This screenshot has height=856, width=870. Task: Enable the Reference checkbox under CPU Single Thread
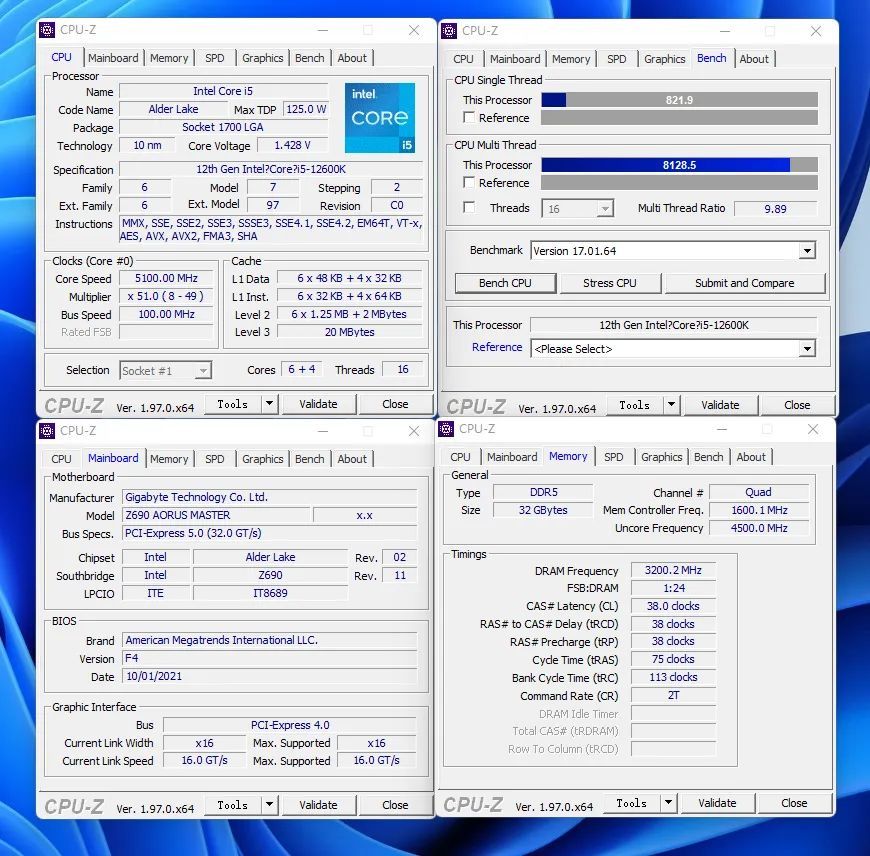(469, 117)
